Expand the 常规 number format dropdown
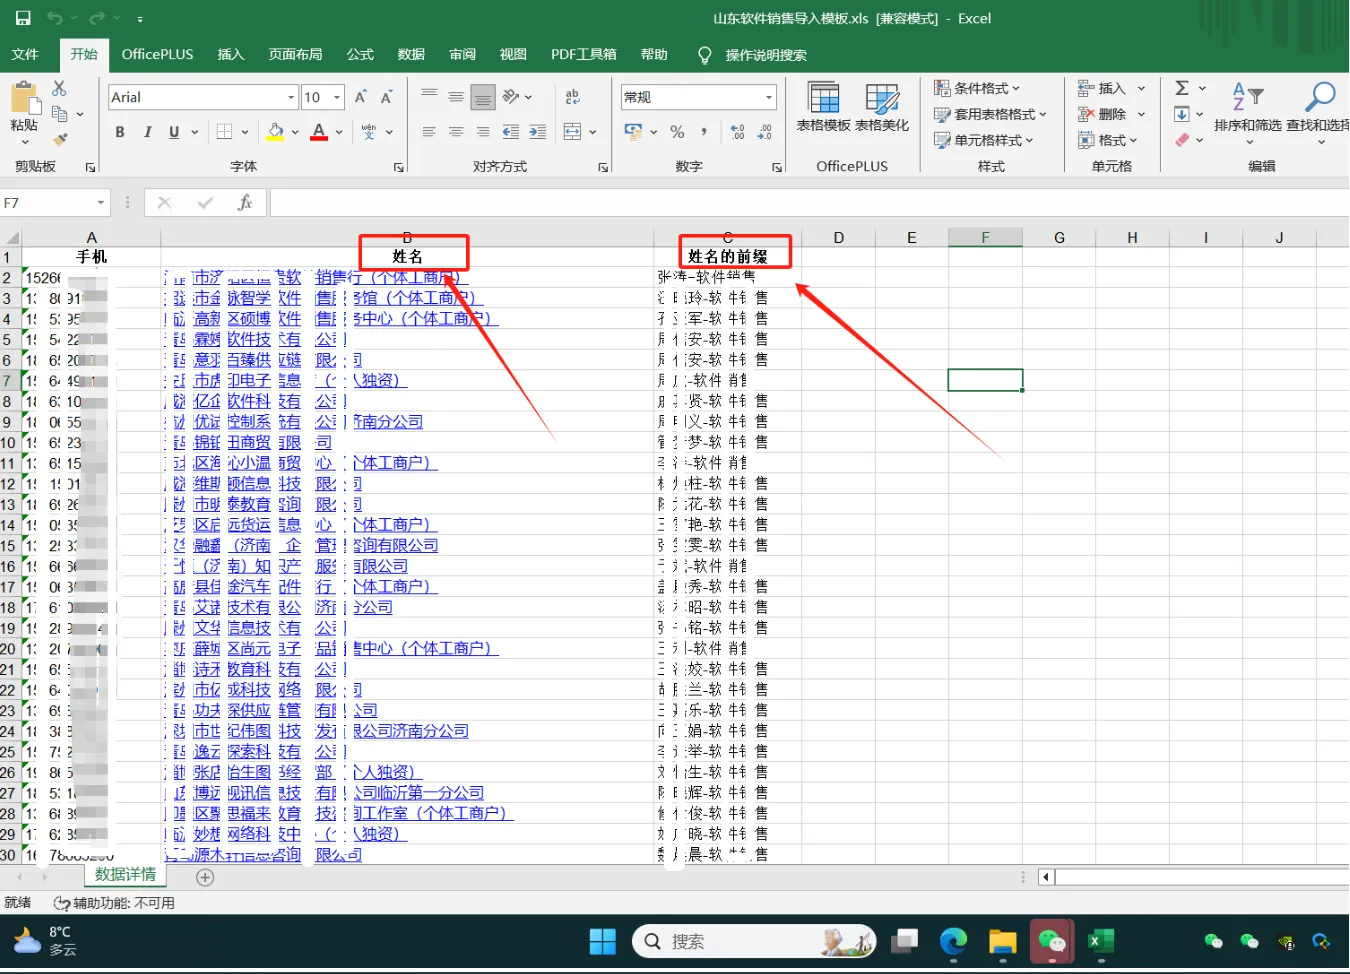This screenshot has width=1350, height=974. click(x=769, y=97)
